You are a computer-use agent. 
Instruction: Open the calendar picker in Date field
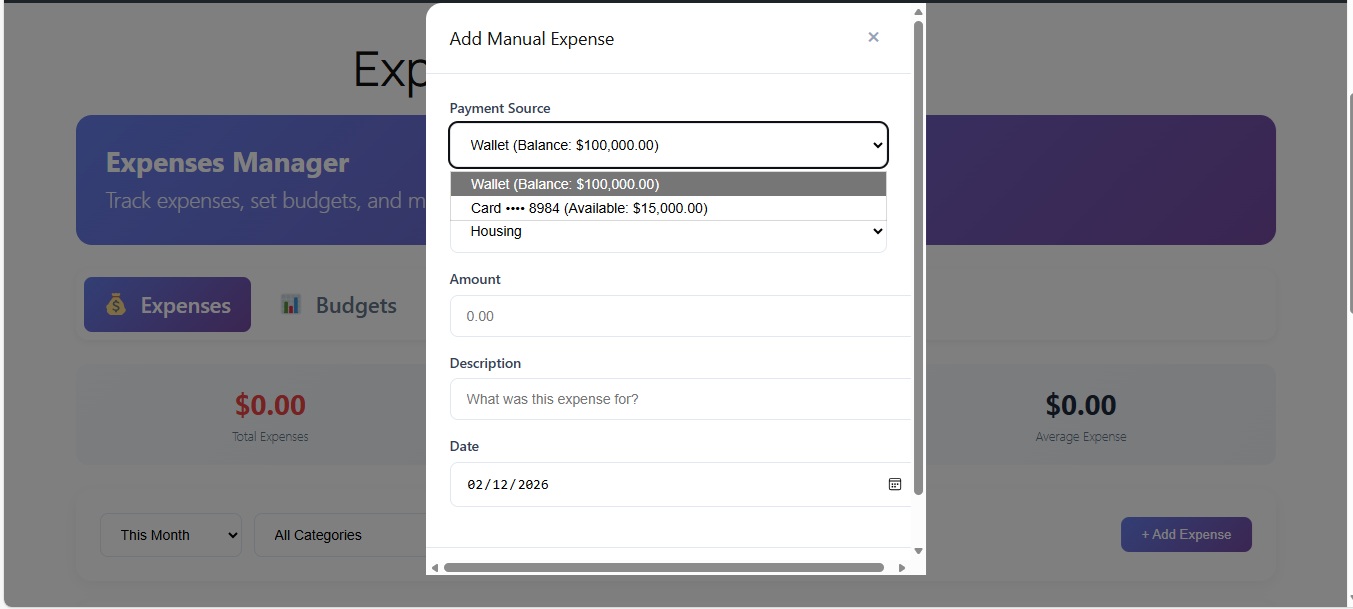click(x=895, y=484)
